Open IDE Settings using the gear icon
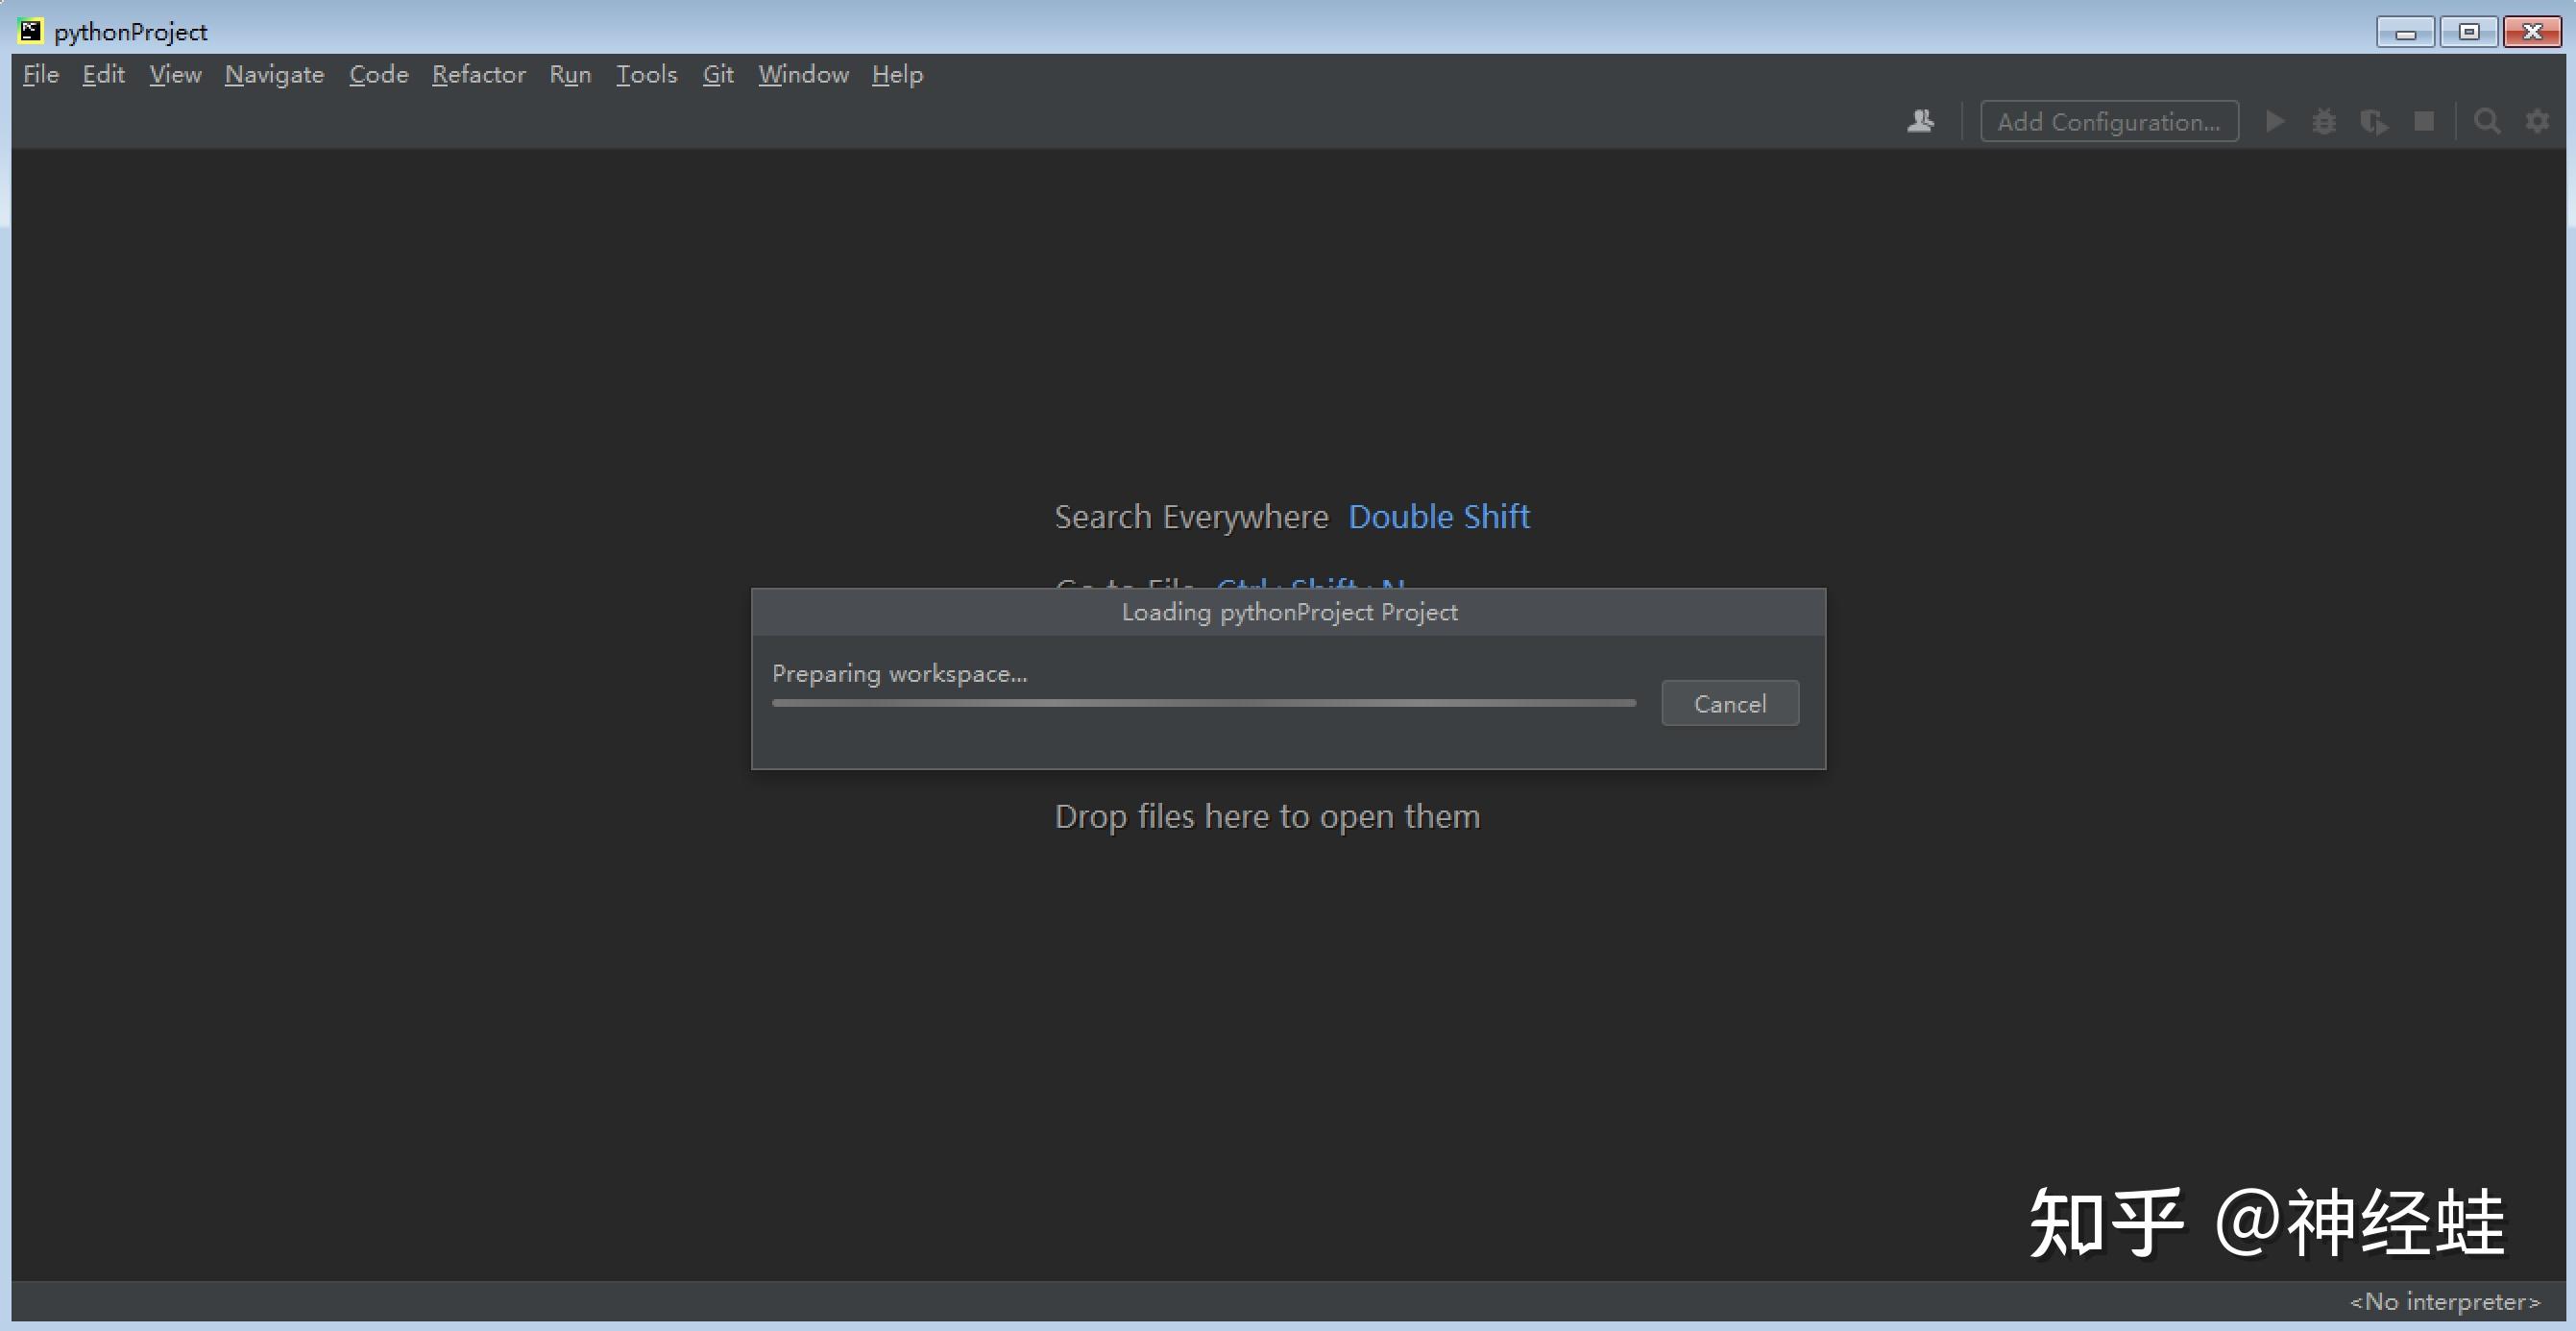Image resolution: width=2576 pixels, height=1331 pixels. pyautogui.click(x=2538, y=121)
